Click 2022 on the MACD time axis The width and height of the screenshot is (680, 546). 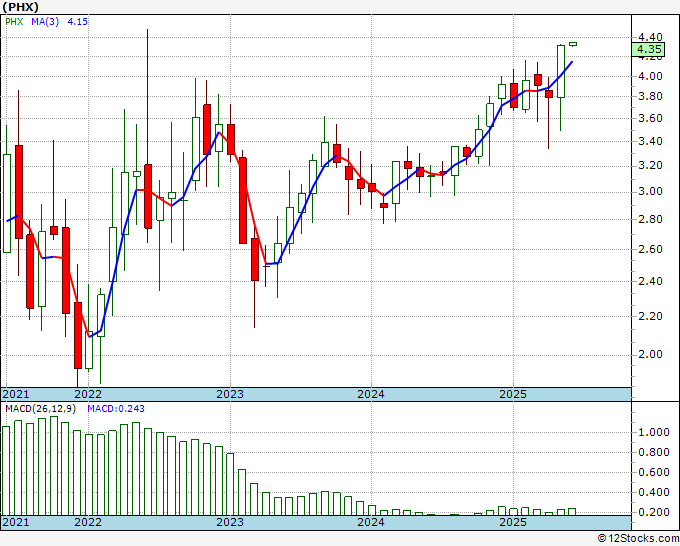pyautogui.click(x=88, y=522)
